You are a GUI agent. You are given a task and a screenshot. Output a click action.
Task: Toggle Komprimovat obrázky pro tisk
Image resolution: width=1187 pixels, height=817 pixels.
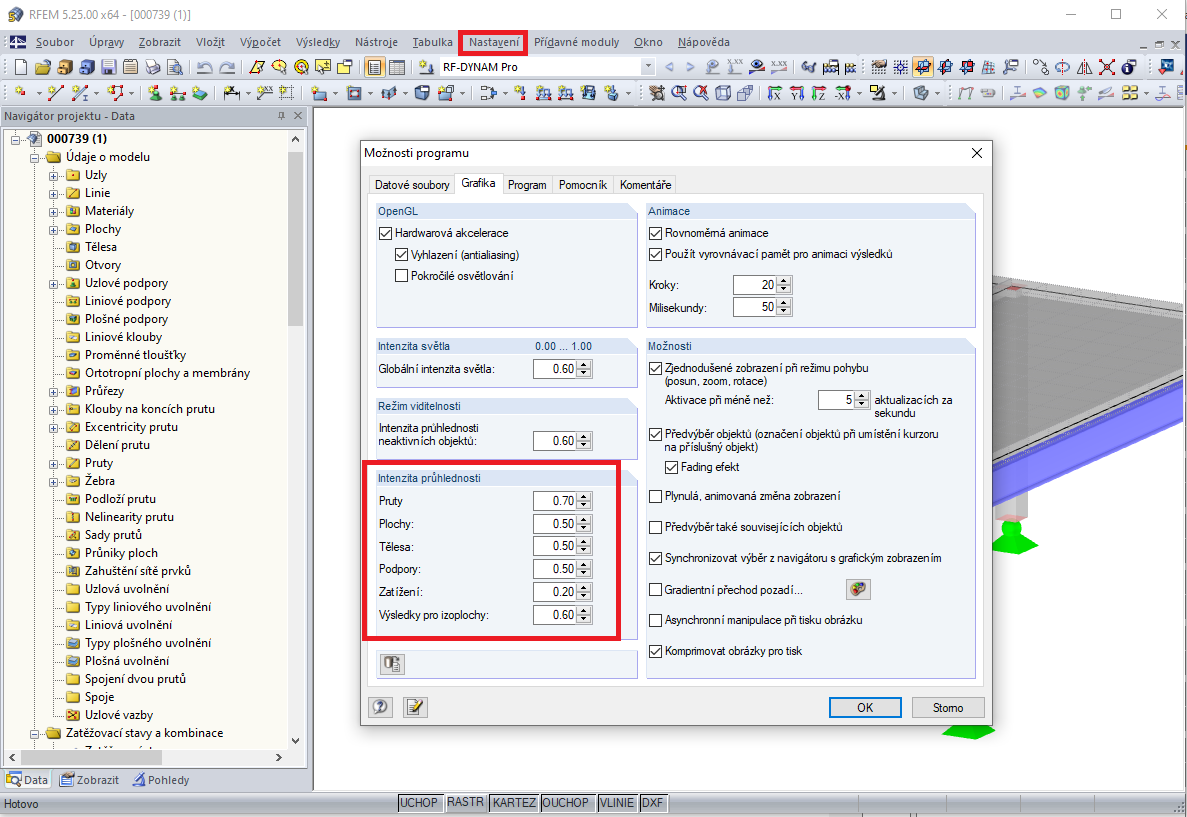coord(656,651)
